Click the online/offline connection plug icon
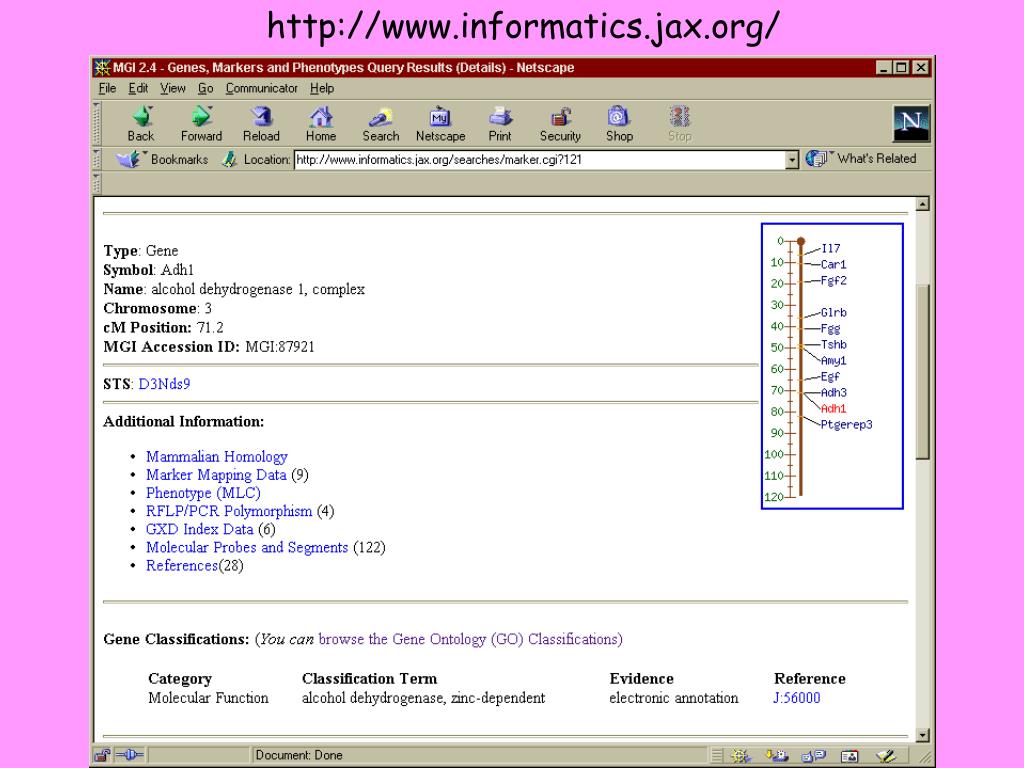 [129, 756]
